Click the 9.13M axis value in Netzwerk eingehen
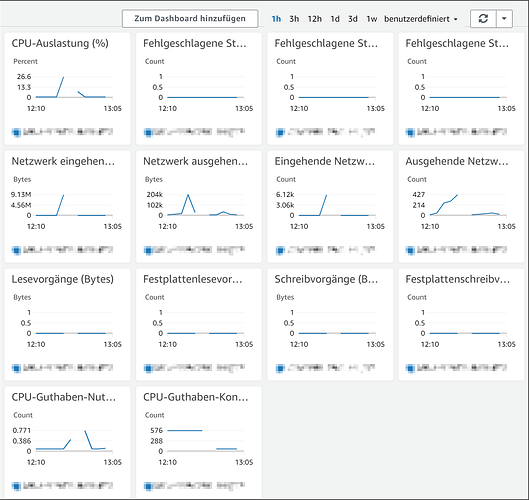Screen dimensions: 529x500 tap(21, 194)
